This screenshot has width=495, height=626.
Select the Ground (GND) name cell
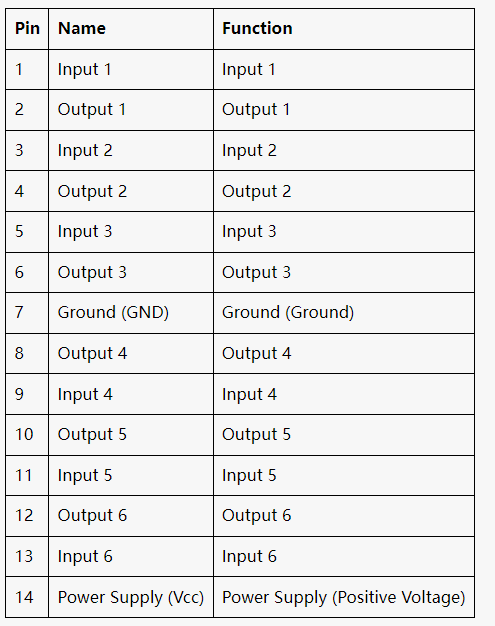coord(131,313)
